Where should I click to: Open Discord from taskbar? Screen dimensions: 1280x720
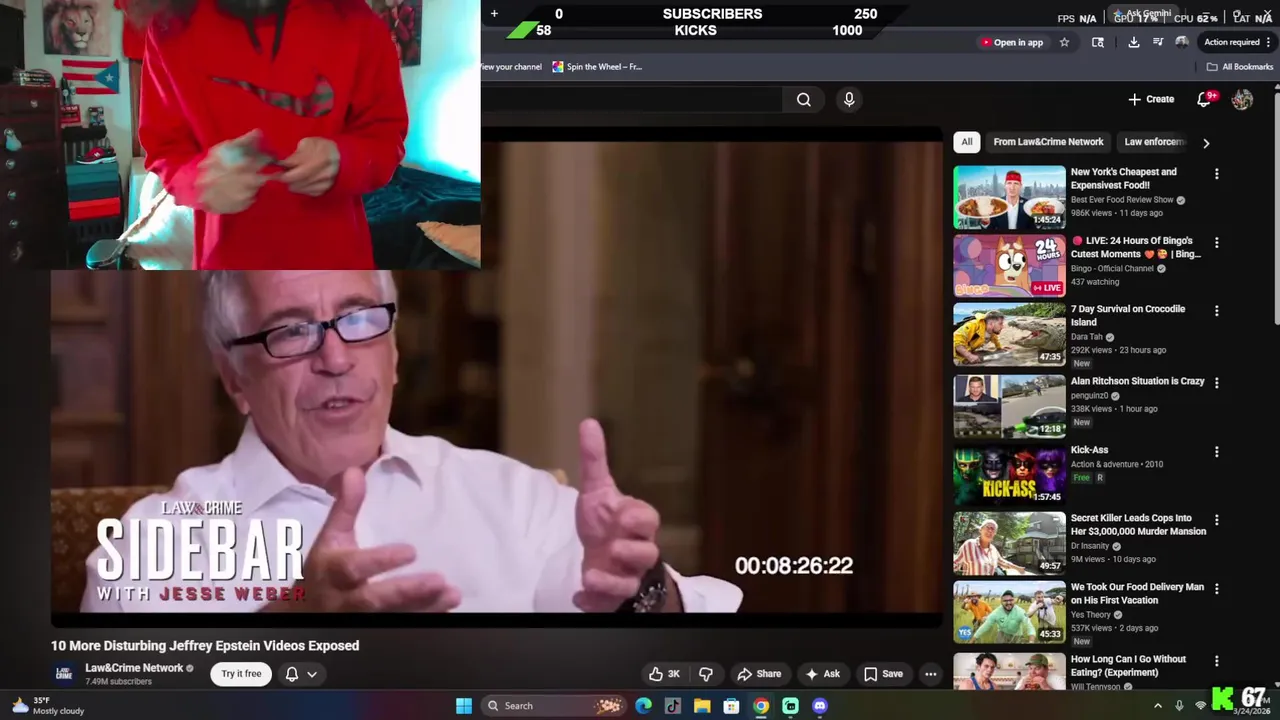[x=820, y=706]
